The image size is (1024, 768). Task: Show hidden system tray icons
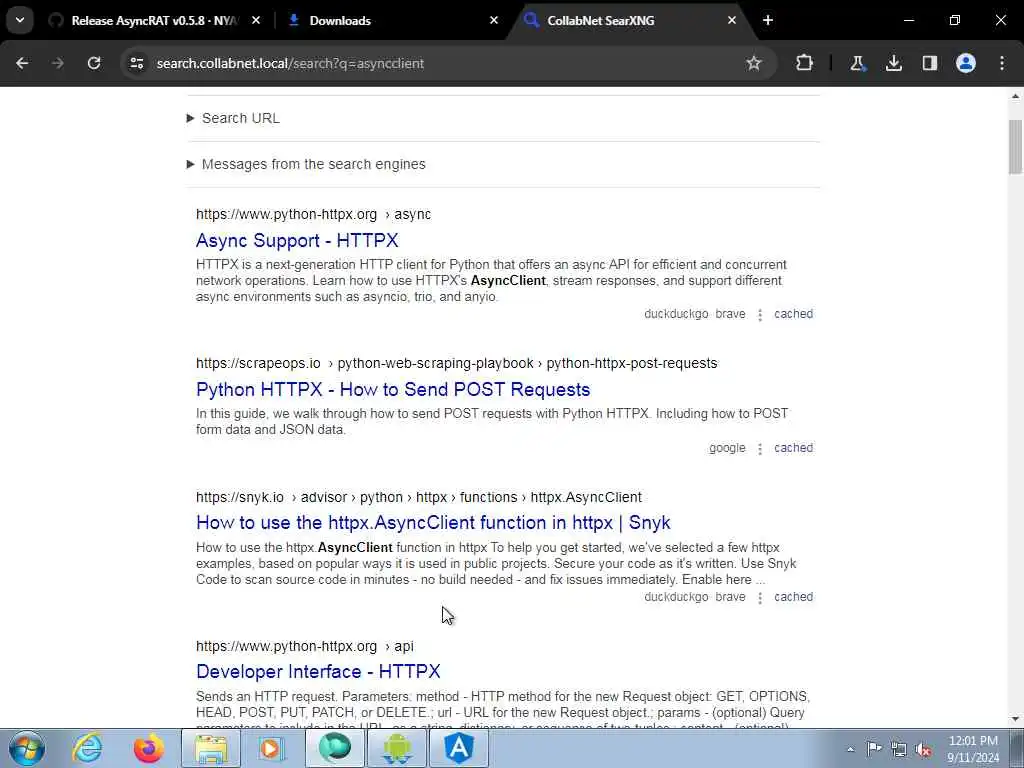[850, 750]
